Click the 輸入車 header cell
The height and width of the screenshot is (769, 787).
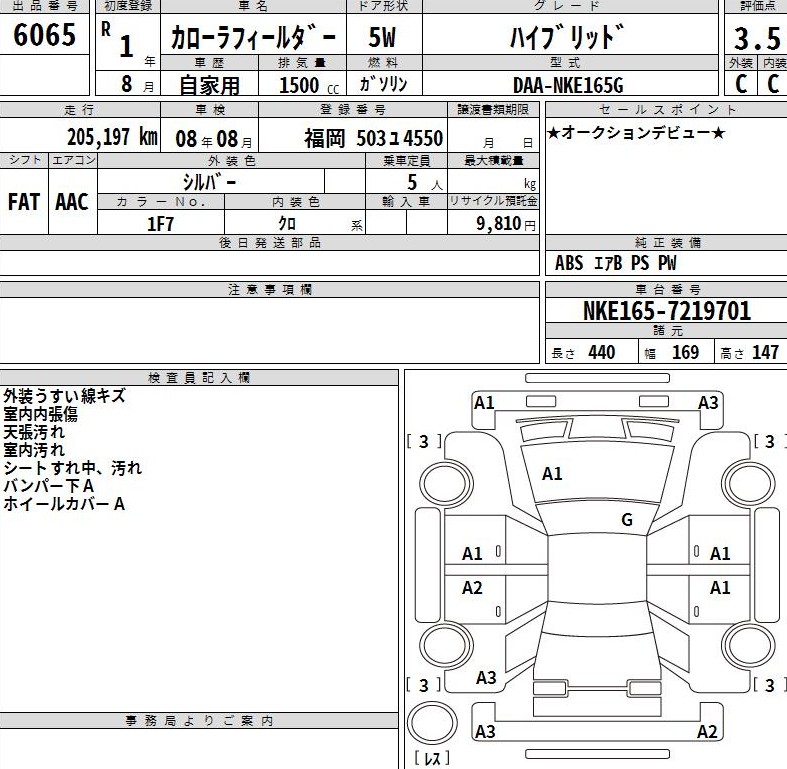pyautogui.click(x=407, y=202)
